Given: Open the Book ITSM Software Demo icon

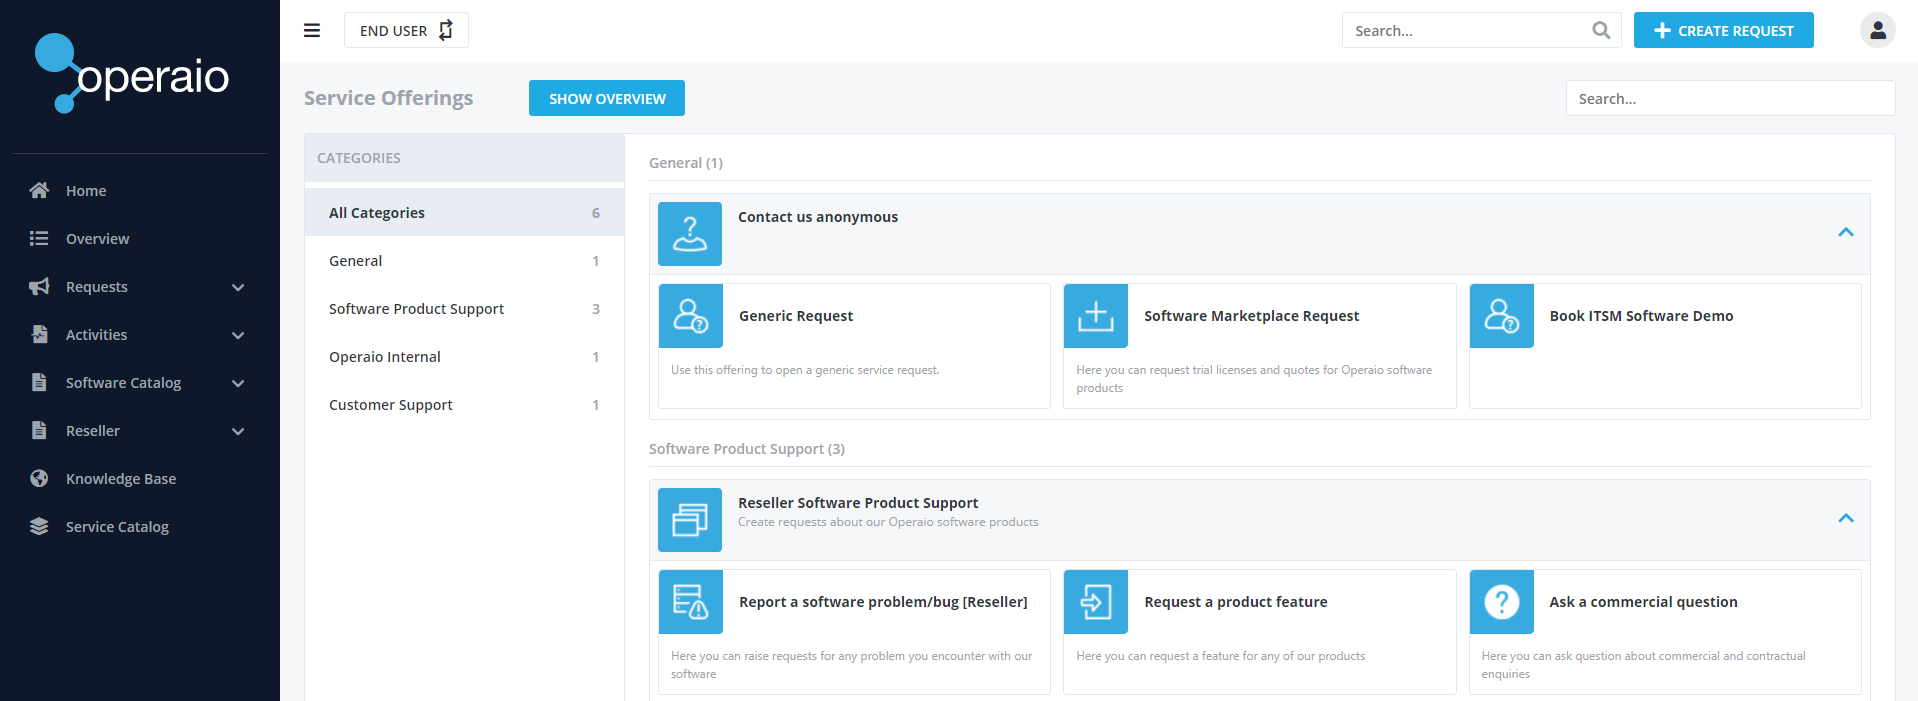Looking at the screenshot, I should click(x=1501, y=316).
